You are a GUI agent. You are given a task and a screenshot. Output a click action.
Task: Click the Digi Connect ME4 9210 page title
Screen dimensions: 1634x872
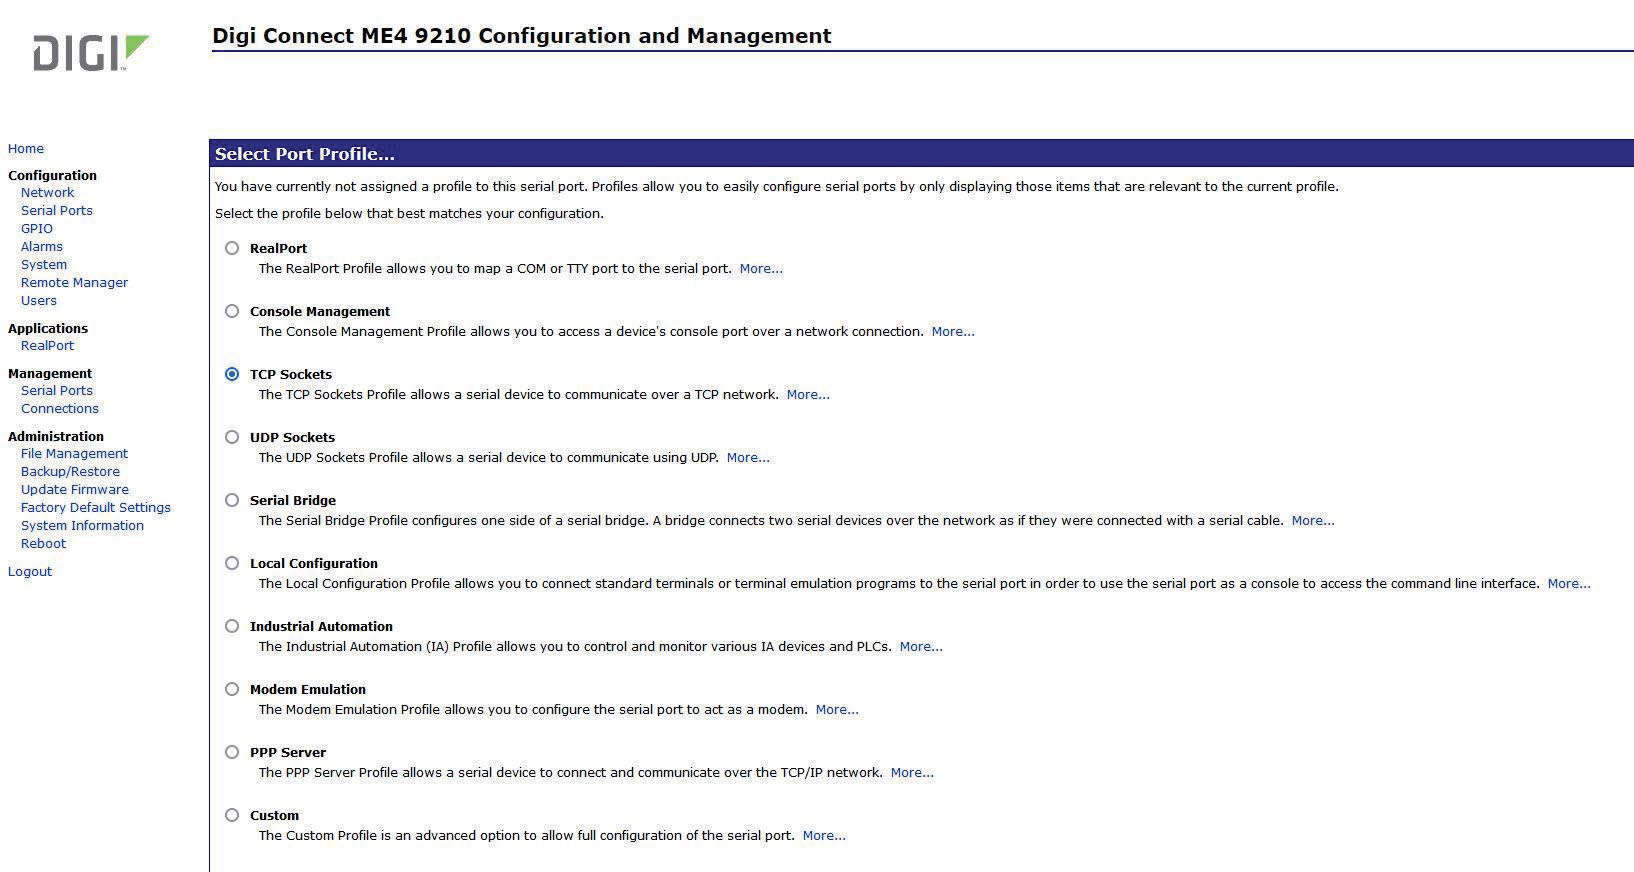pos(522,36)
